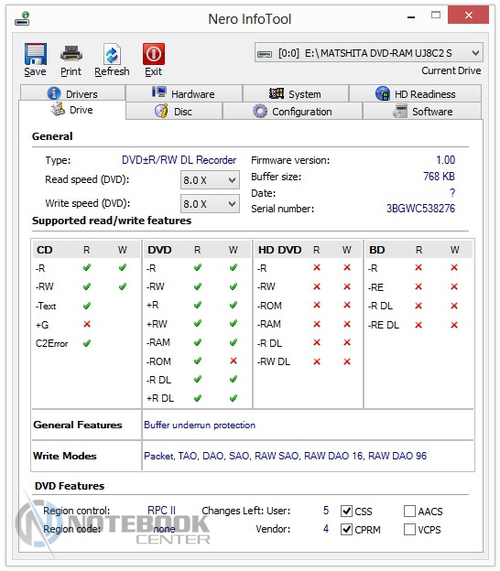Click the Exit button label
This screenshot has height=571, width=500.
[x=153, y=71]
